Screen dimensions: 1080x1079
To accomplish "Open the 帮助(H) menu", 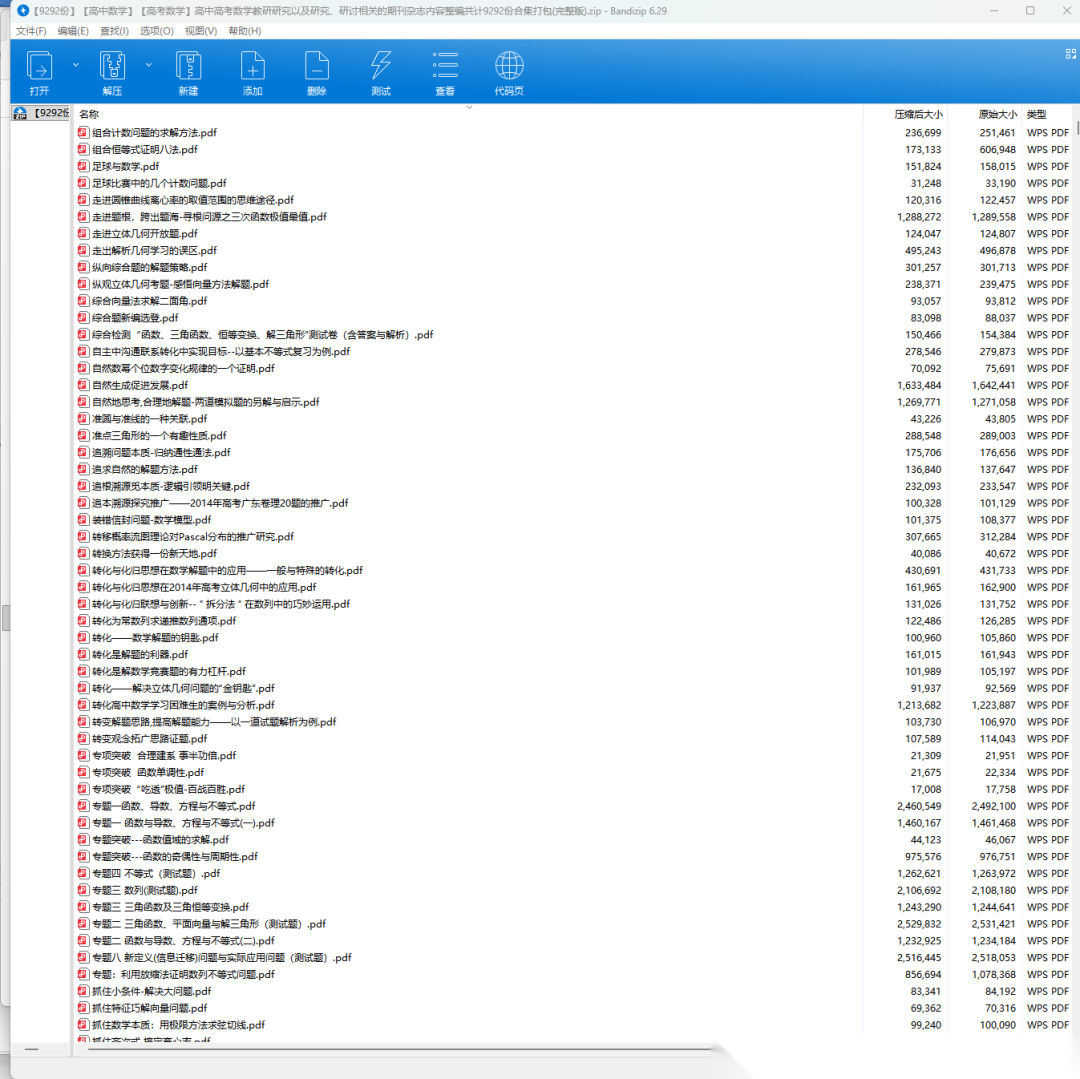I will coord(245,31).
